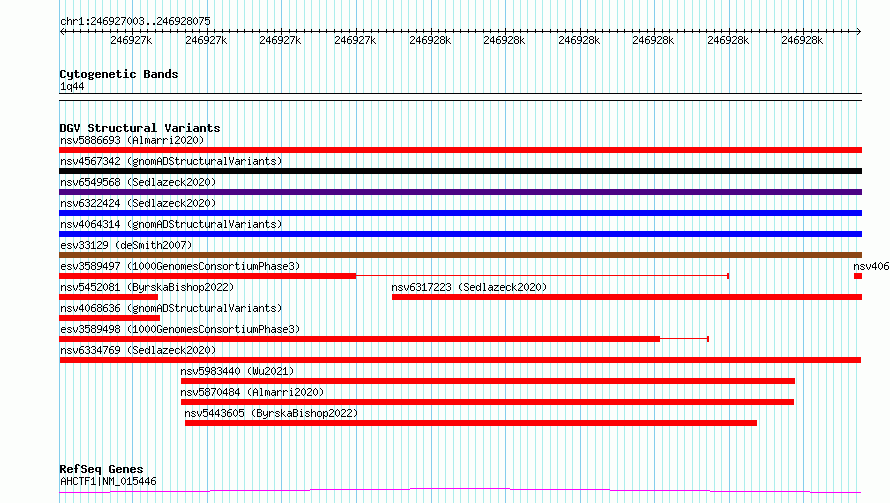Image resolution: width=890 pixels, height=503 pixels.
Task: Select the 1q44 cytogenetic band label
Action: 72,86
